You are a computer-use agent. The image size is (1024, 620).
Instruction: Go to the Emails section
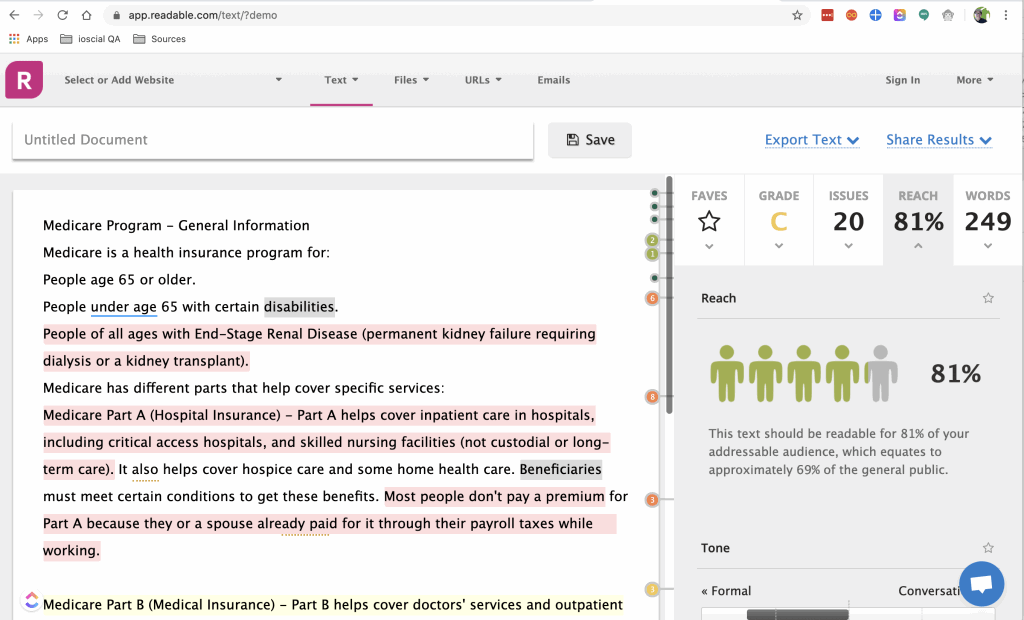point(554,80)
